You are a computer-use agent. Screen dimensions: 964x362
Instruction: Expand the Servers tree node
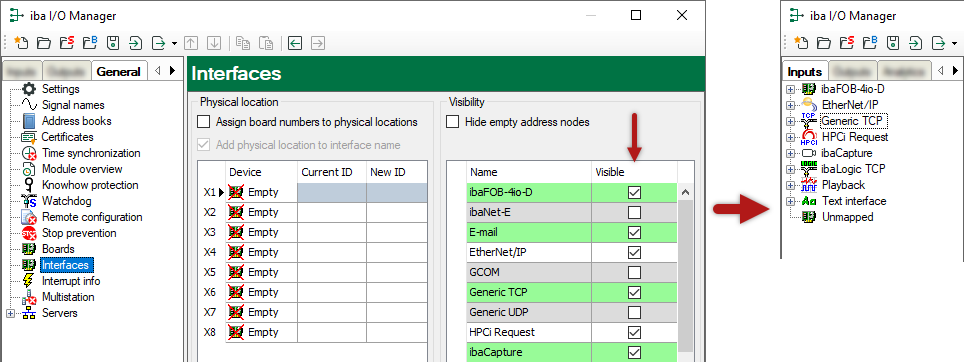tap(10, 313)
